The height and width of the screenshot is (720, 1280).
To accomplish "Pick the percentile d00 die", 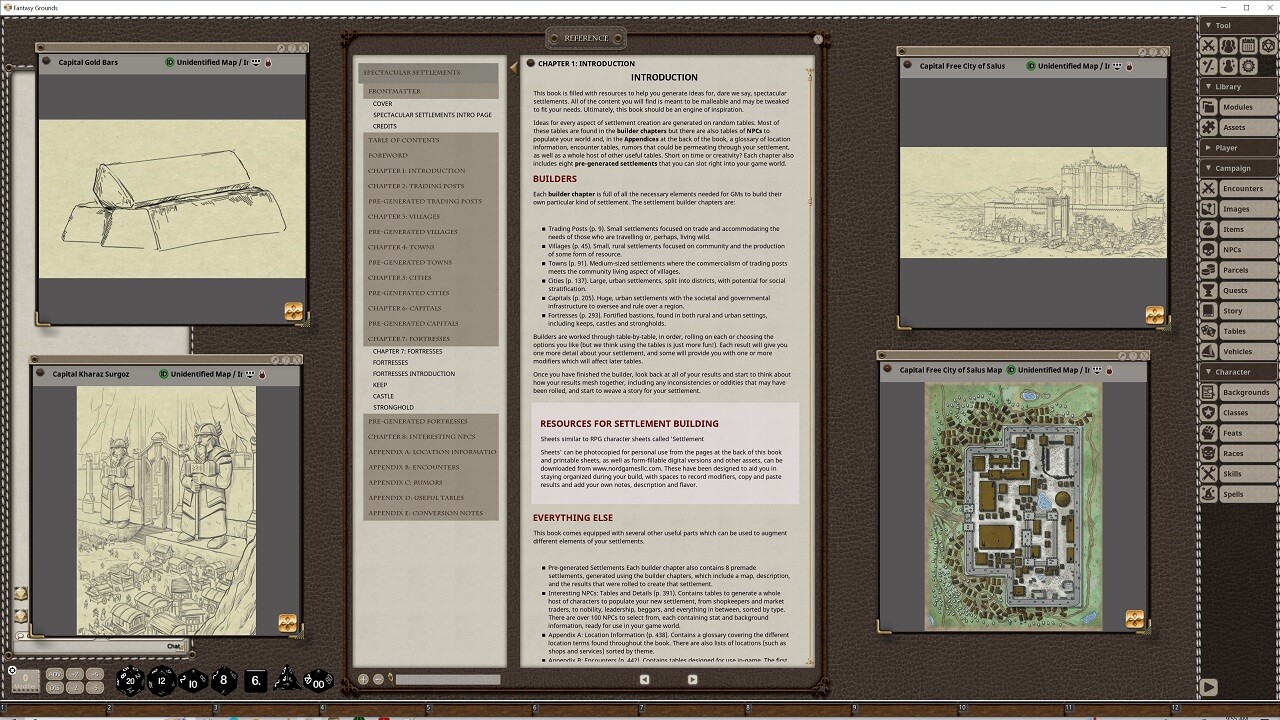I will click(x=319, y=680).
